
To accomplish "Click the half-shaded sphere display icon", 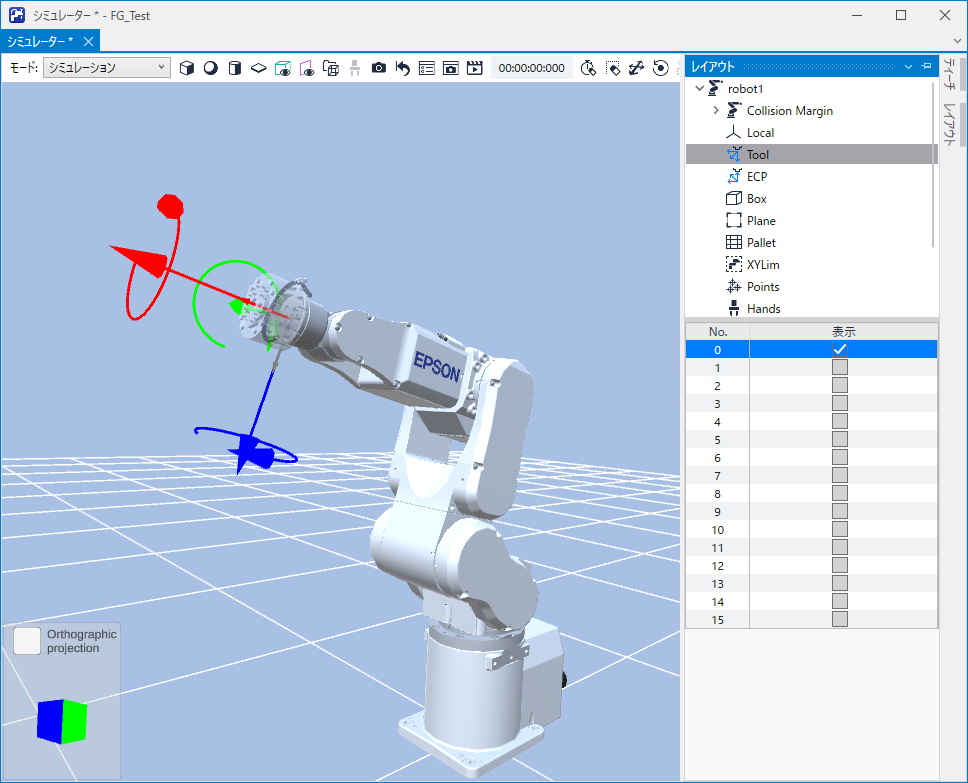I will [210, 68].
